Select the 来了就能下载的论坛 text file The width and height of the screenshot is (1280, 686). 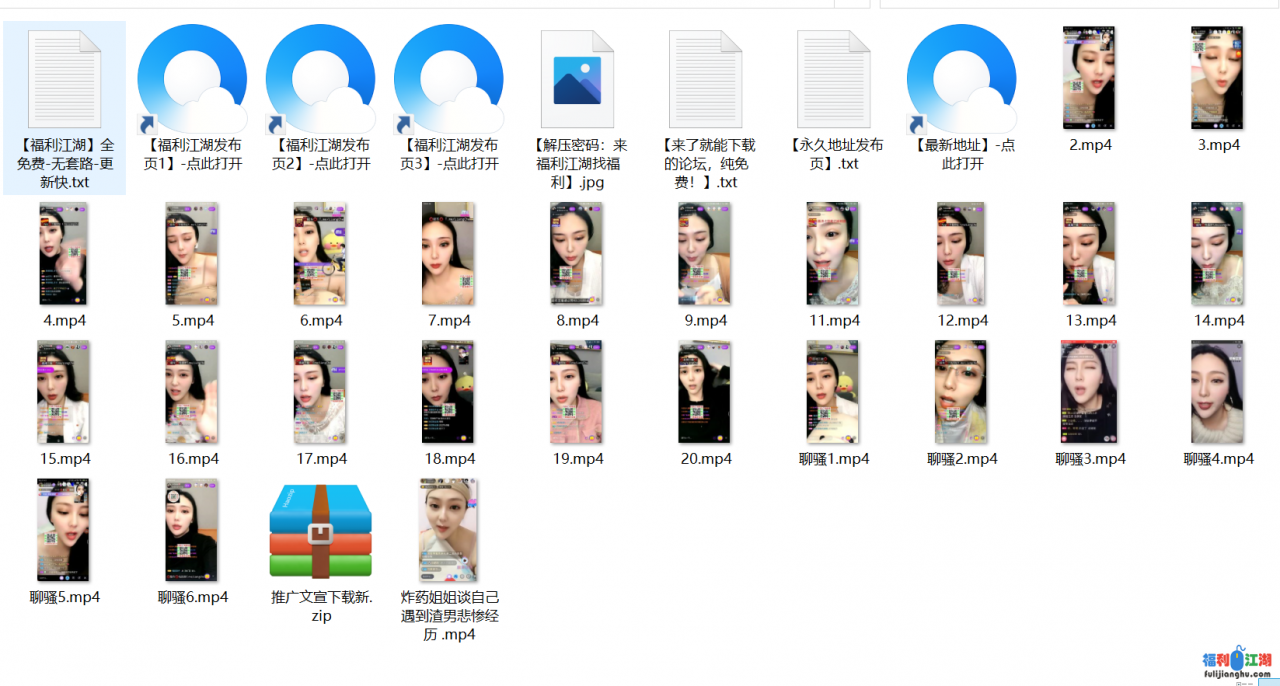point(705,80)
